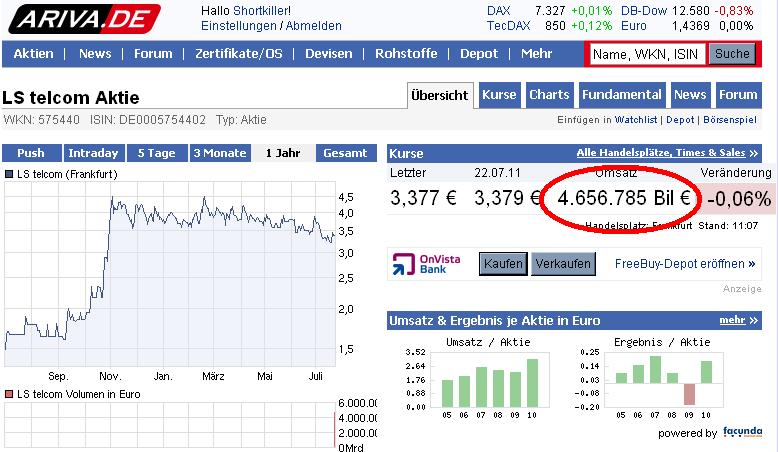This screenshot has height=452, width=778.
Task: Open the Forum menu in navigation bar
Action: [x=153, y=54]
